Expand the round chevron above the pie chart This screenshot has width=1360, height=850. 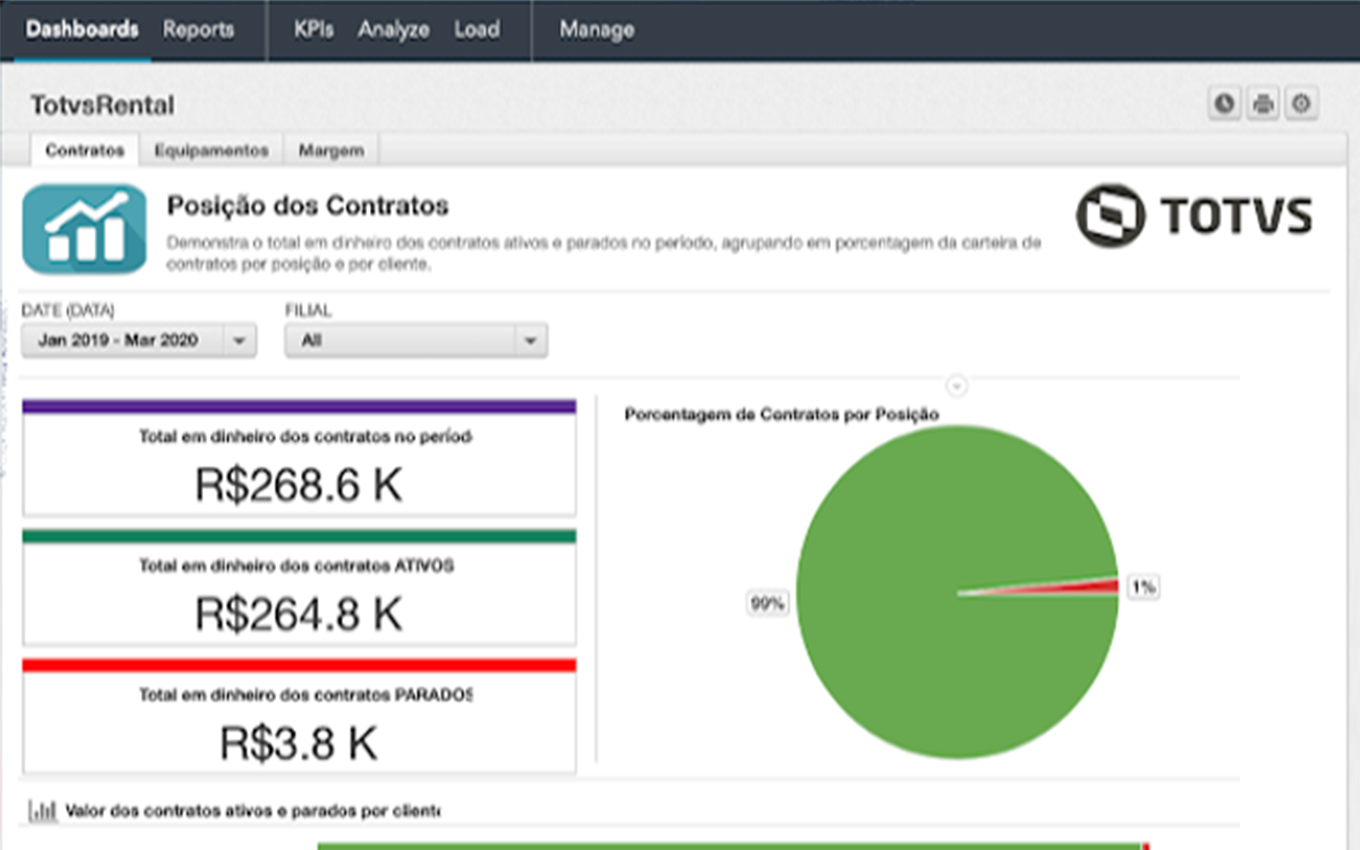pos(957,386)
